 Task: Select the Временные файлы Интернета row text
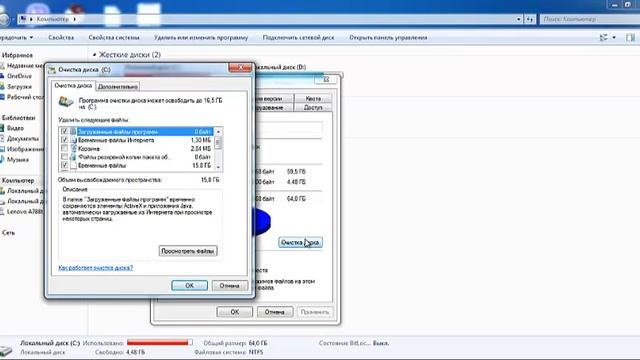pos(116,140)
